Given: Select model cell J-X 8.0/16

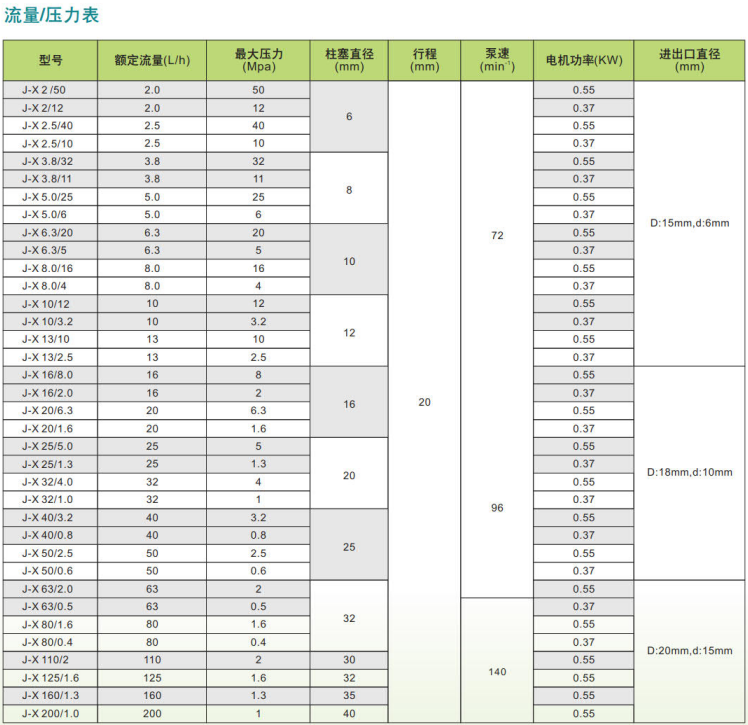Looking at the screenshot, I should [51, 269].
